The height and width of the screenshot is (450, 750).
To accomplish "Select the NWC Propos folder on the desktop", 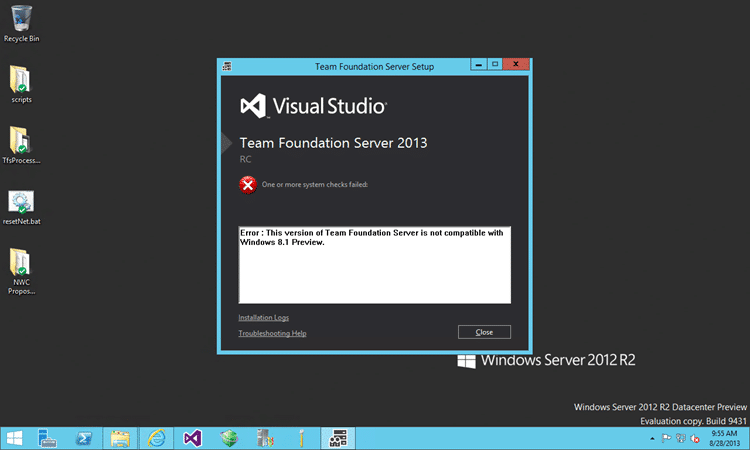I will click(x=21, y=271).
